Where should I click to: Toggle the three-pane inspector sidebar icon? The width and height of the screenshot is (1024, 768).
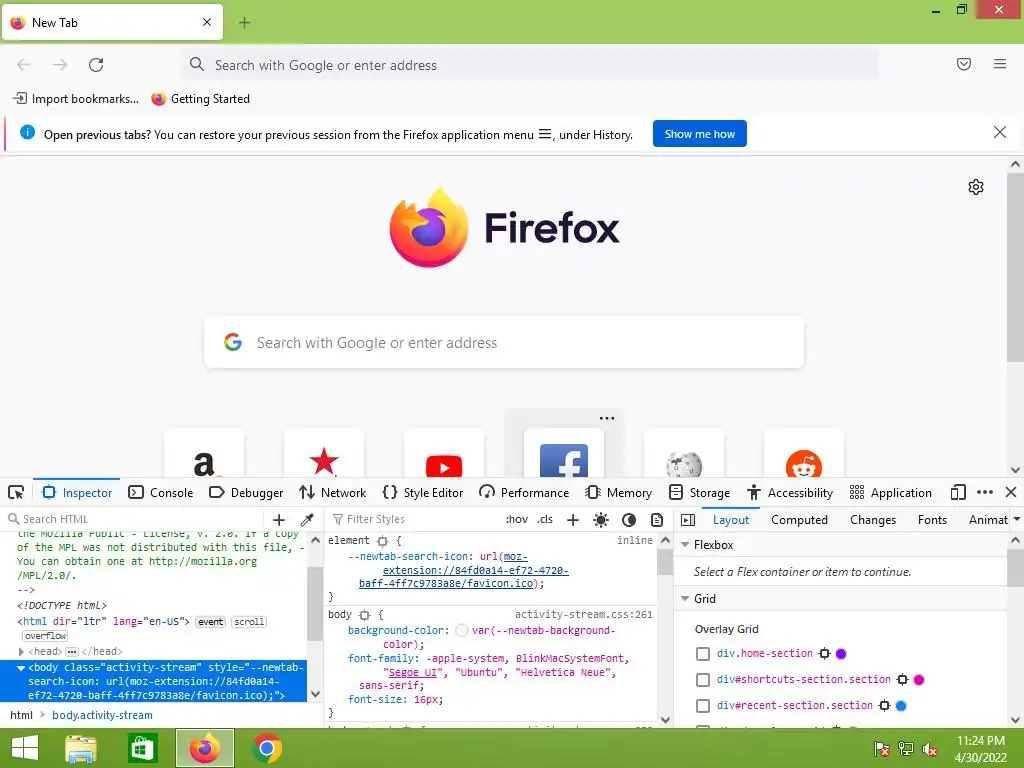(x=688, y=519)
